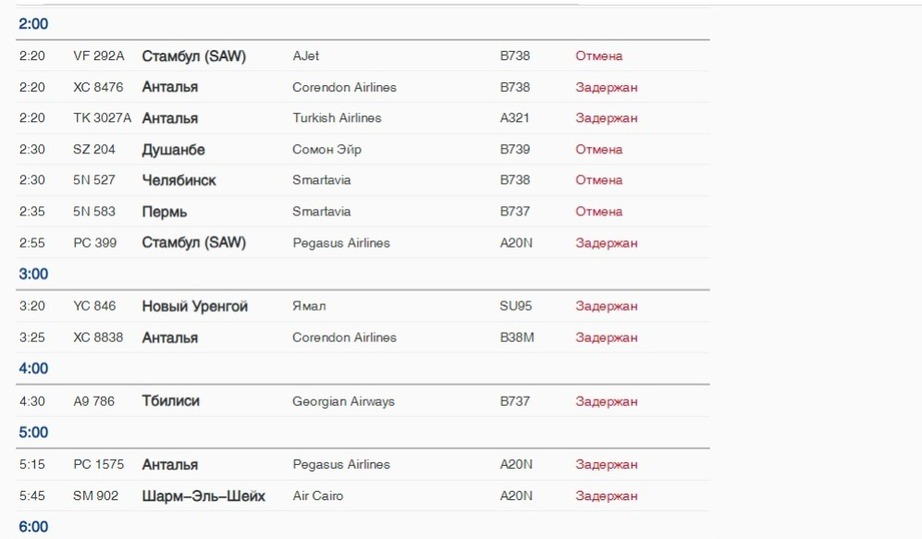This screenshot has width=922, height=539.
Task: Click Стамбул (SAW) Pegasus flight PC 399
Action: [193, 243]
